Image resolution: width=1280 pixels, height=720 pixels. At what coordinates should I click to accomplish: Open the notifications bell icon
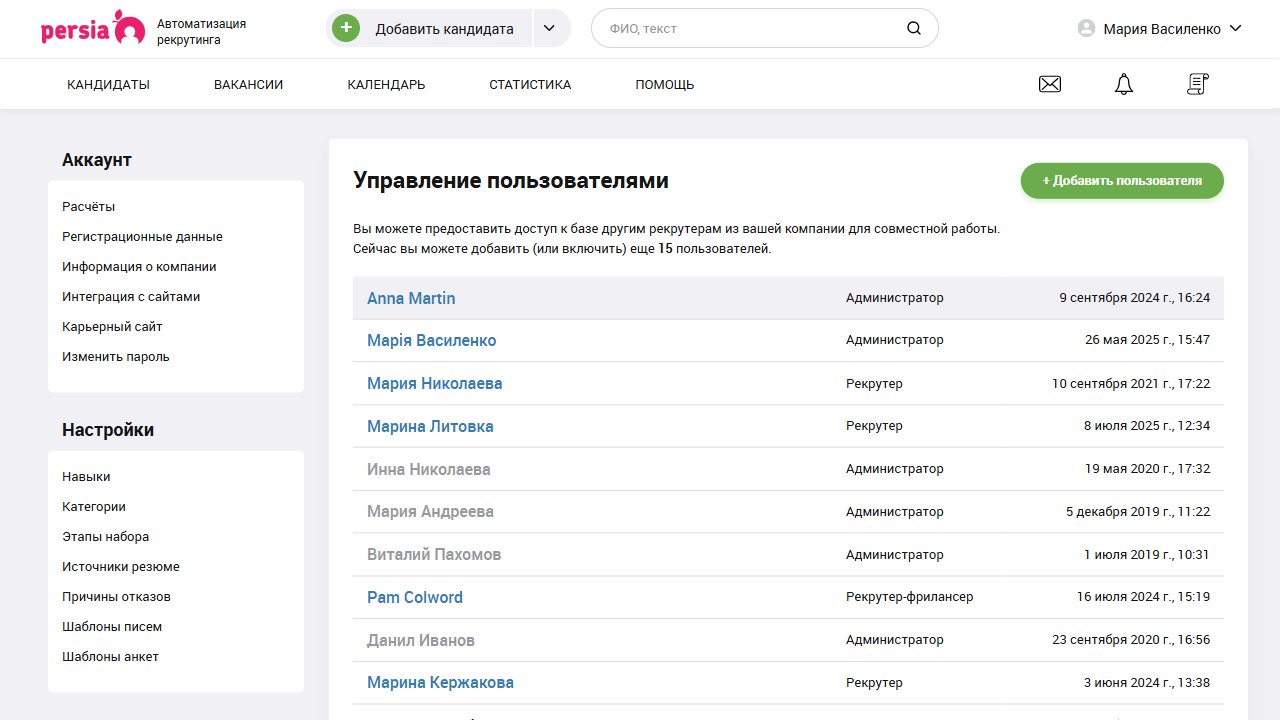(x=1123, y=84)
